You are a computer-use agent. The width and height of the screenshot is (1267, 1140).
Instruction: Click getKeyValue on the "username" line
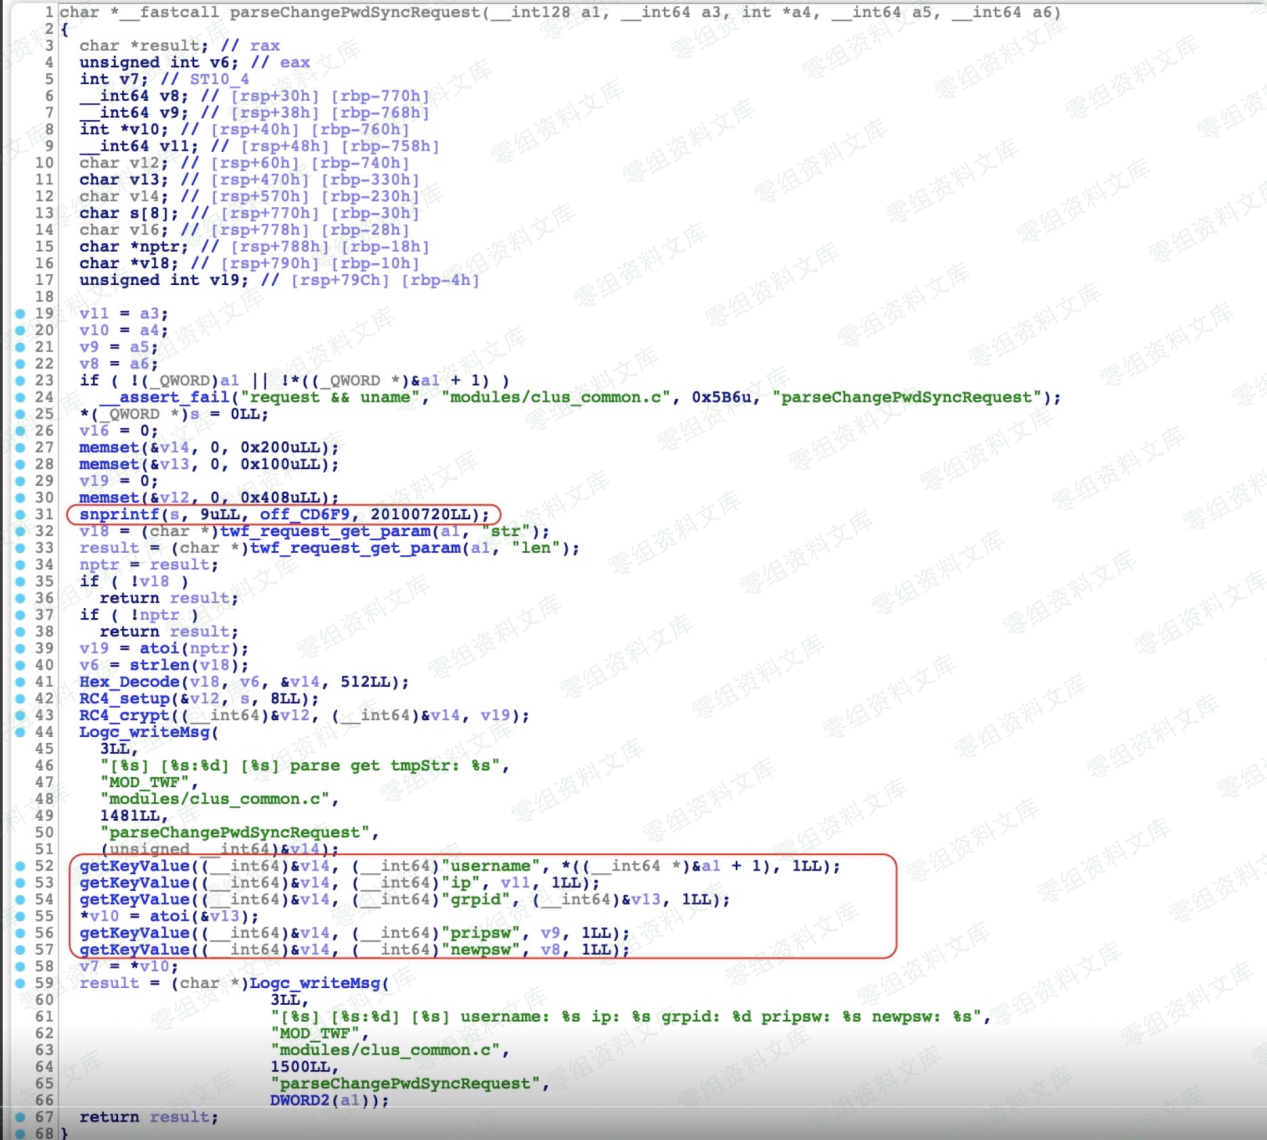134,865
